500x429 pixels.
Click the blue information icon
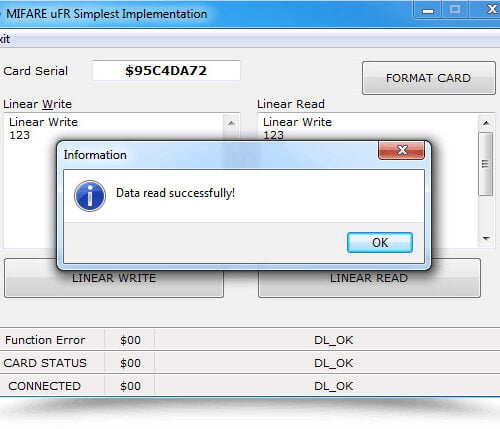pyautogui.click(x=90, y=196)
